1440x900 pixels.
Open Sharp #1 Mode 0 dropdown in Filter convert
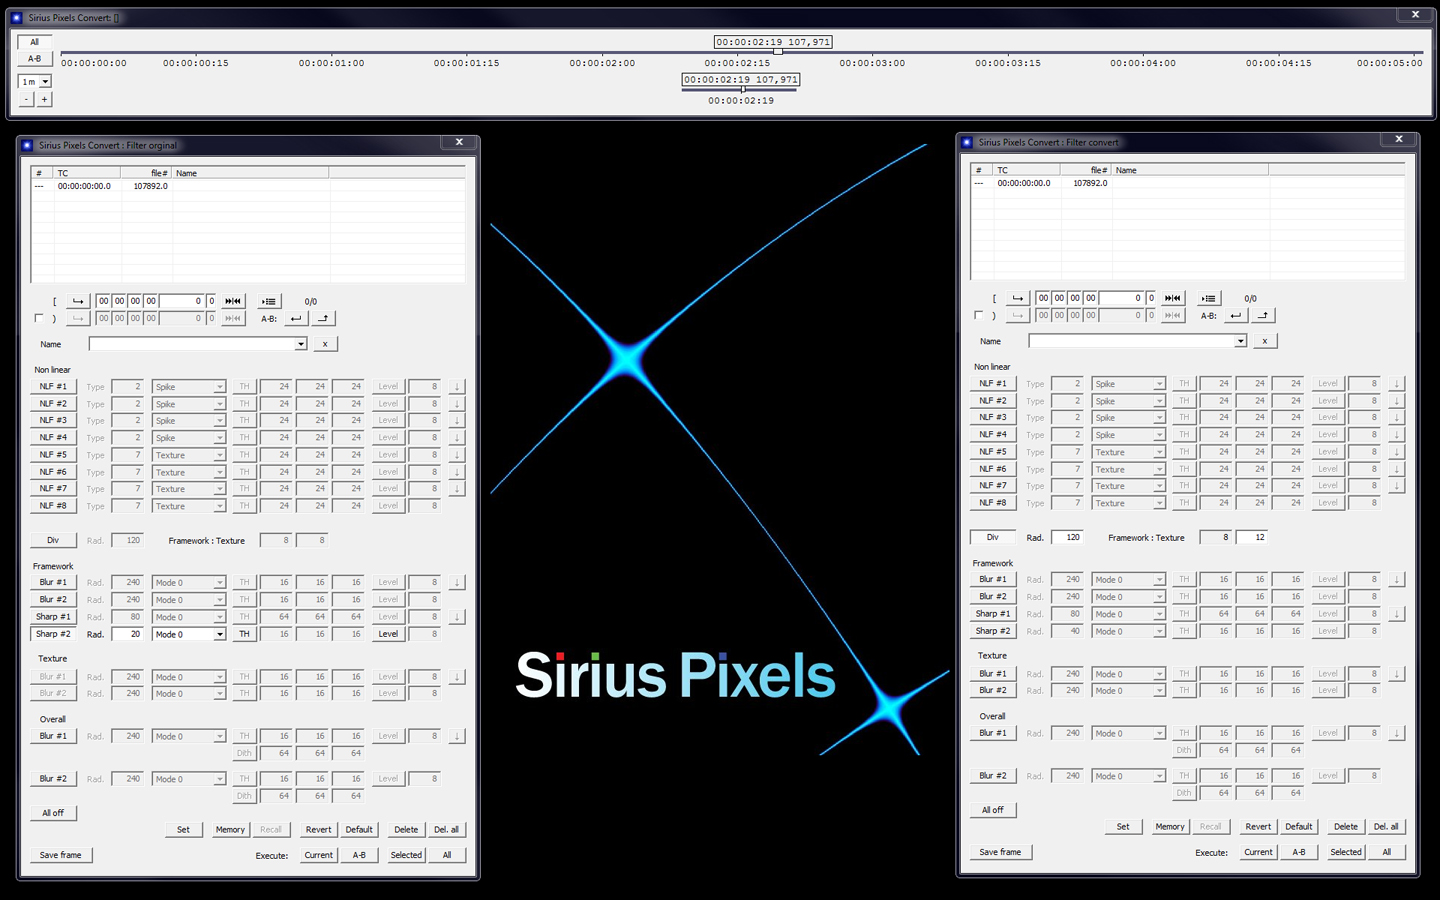[x=1159, y=615]
